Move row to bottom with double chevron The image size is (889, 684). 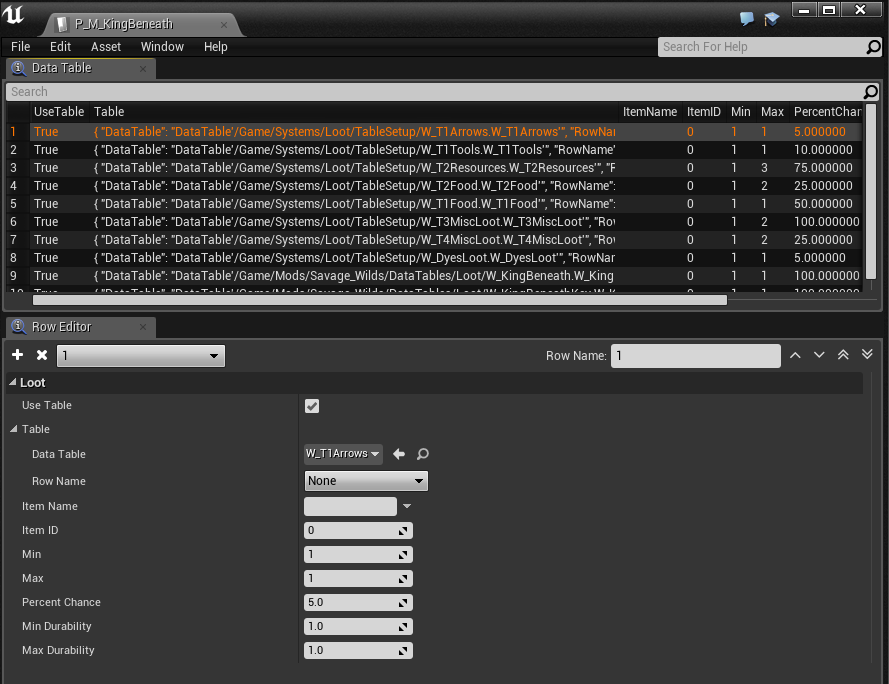coord(867,355)
